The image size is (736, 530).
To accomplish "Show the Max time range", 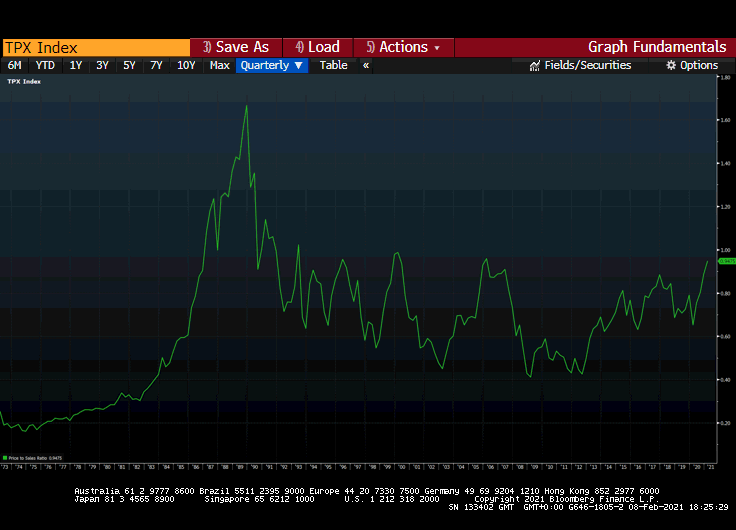I will 220,65.
